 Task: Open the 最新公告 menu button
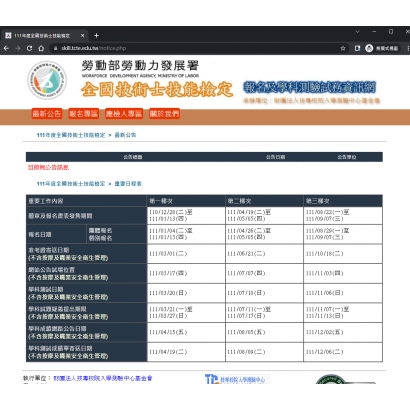click(47, 114)
